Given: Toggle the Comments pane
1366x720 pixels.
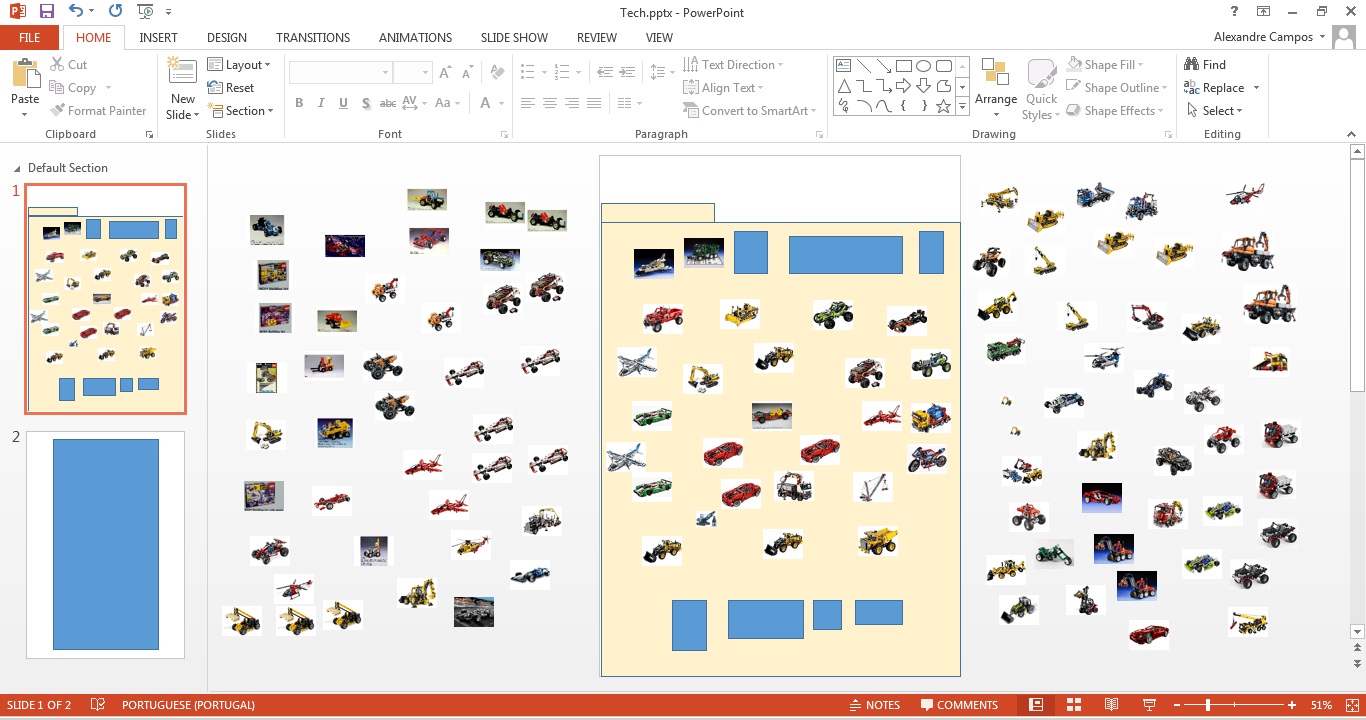Looking at the screenshot, I should click(959, 705).
